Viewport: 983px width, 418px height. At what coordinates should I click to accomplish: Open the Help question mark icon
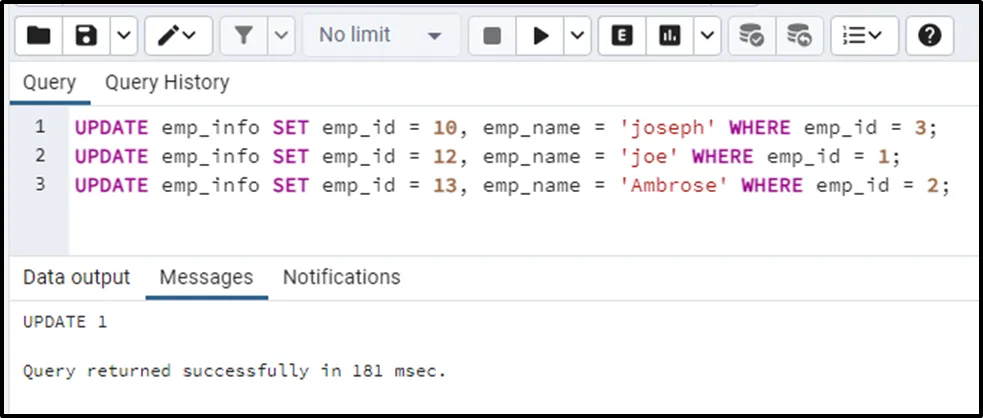point(929,36)
